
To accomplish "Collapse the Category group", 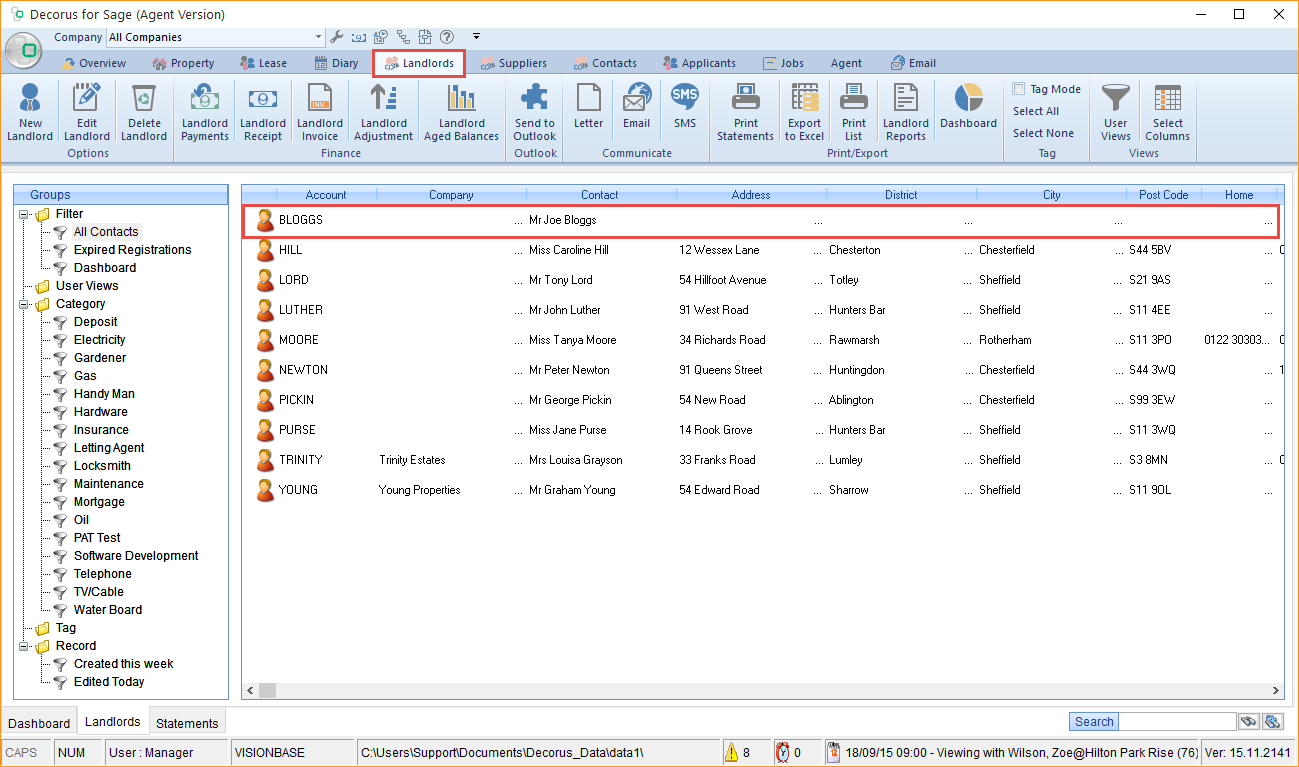I will (24, 304).
